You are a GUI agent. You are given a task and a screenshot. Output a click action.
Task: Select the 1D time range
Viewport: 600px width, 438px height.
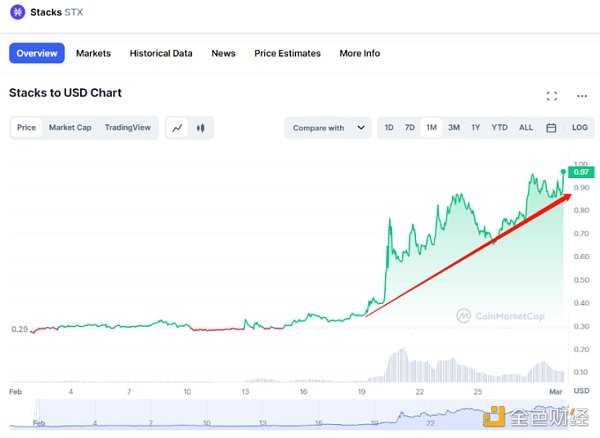coord(389,128)
